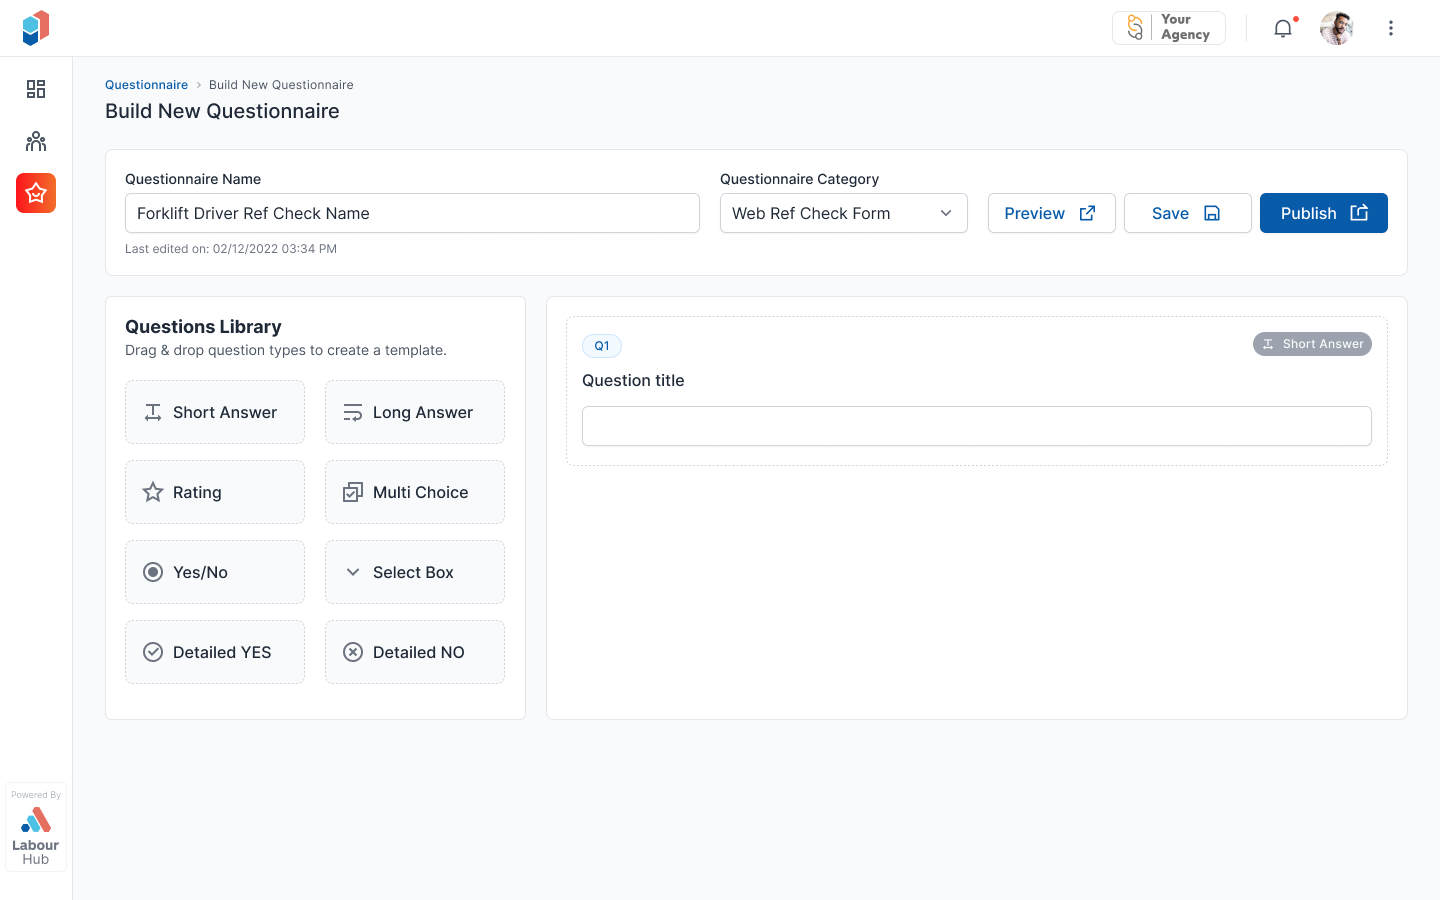This screenshot has width=1440, height=900.
Task: Publish the questionnaire
Action: coord(1323,213)
